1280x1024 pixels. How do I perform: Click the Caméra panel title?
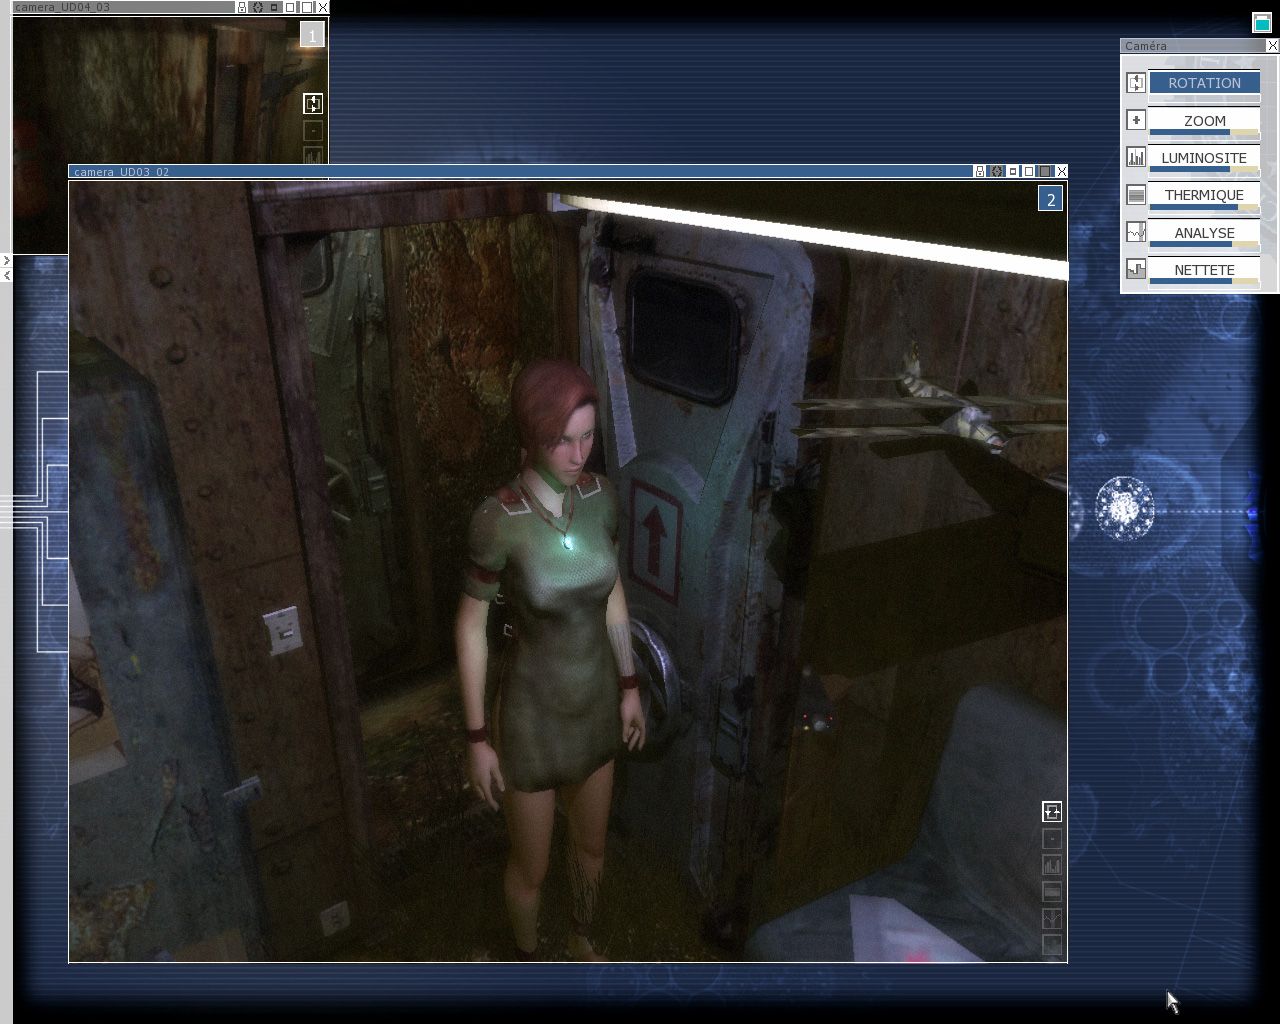[1146, 46]
